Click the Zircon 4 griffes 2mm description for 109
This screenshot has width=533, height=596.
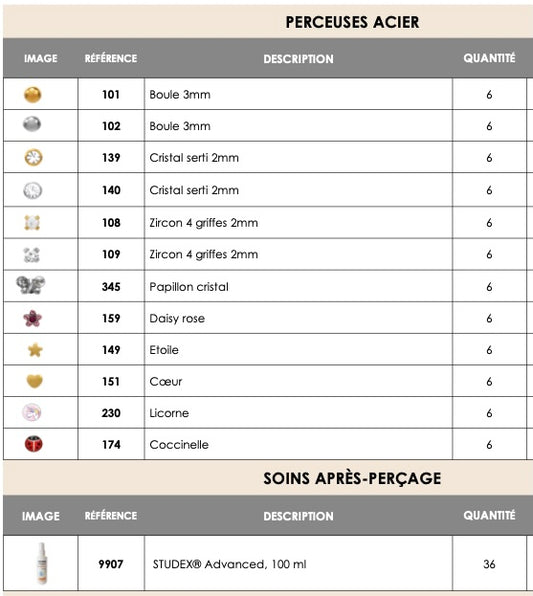[x=204, y=254]
